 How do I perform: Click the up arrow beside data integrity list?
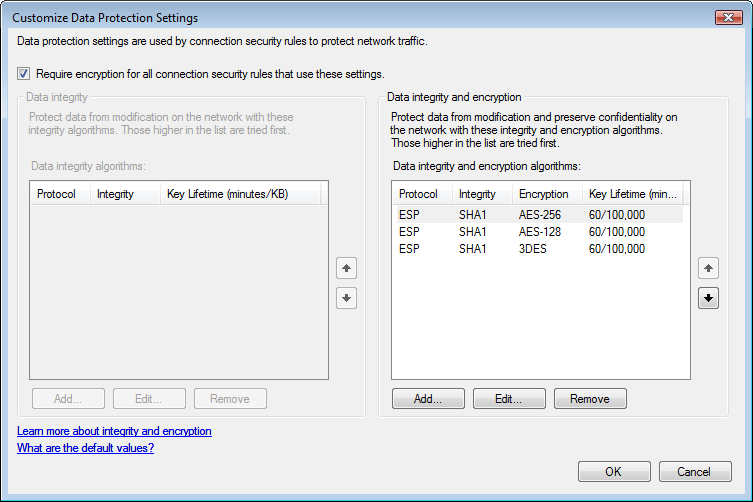346,268
